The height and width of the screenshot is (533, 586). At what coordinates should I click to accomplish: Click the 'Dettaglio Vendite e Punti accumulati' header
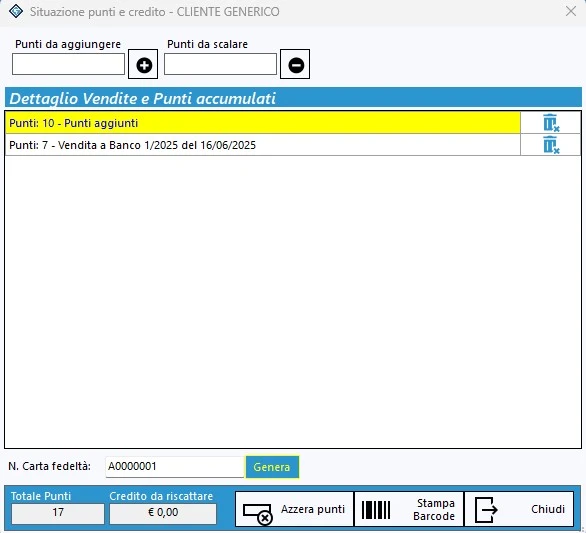(293, 98)
